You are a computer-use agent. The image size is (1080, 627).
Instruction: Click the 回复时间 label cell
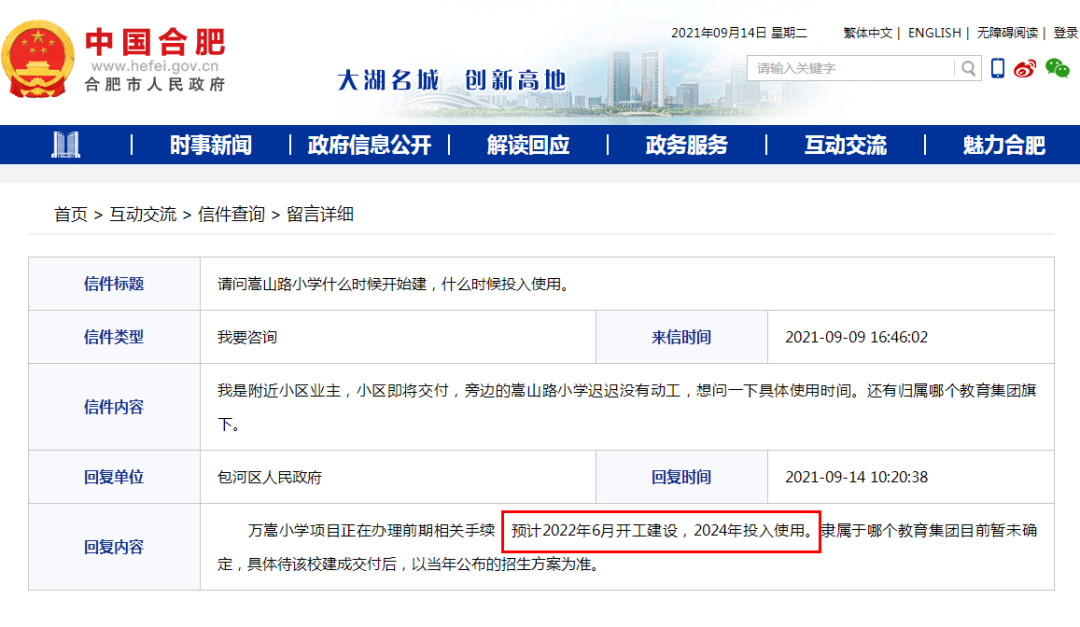[x=682, y=477]
